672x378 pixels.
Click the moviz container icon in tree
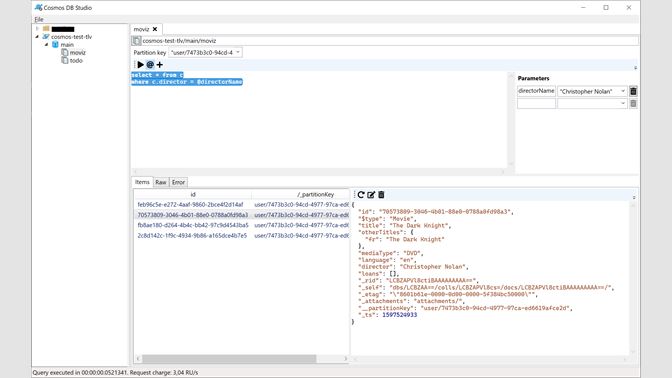click(x=65, y=52)
